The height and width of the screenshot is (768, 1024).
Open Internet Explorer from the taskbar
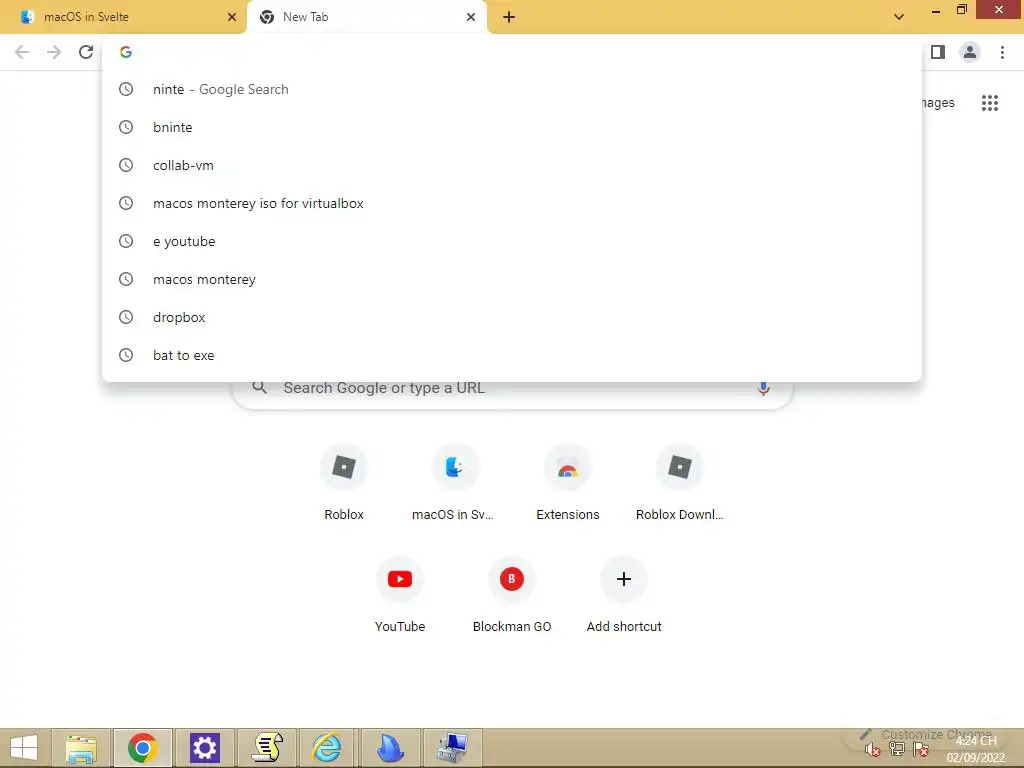click(327, 748)
